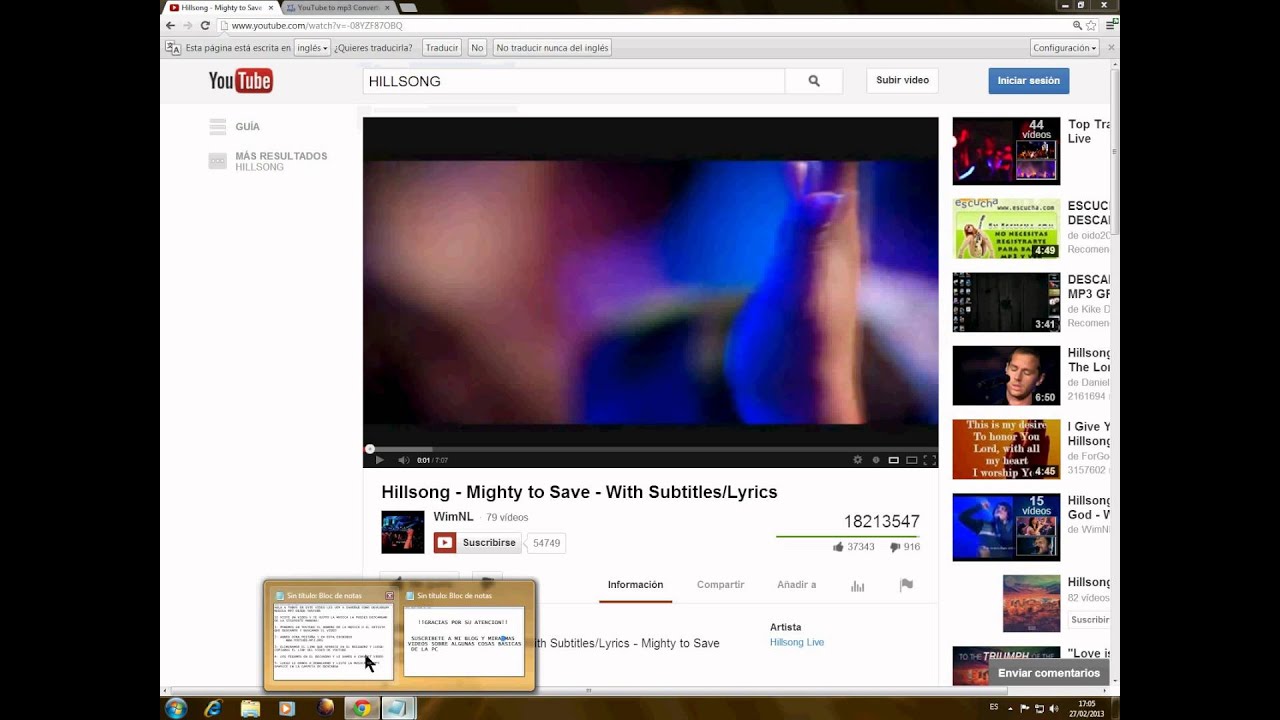
Task: Open Internet Explorer from the taskbar
Action: pos(213,708)
